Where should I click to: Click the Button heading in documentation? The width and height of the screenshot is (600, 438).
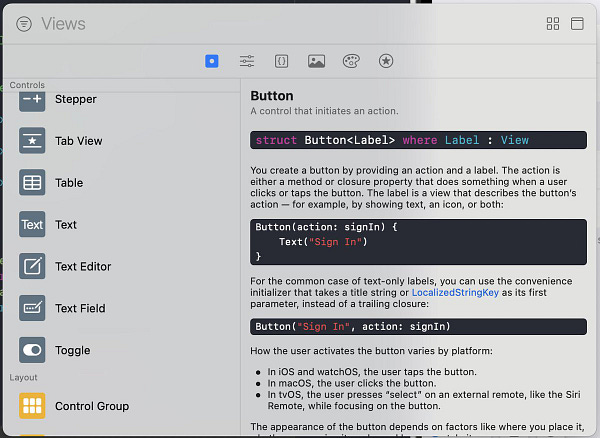pos(272,96)
